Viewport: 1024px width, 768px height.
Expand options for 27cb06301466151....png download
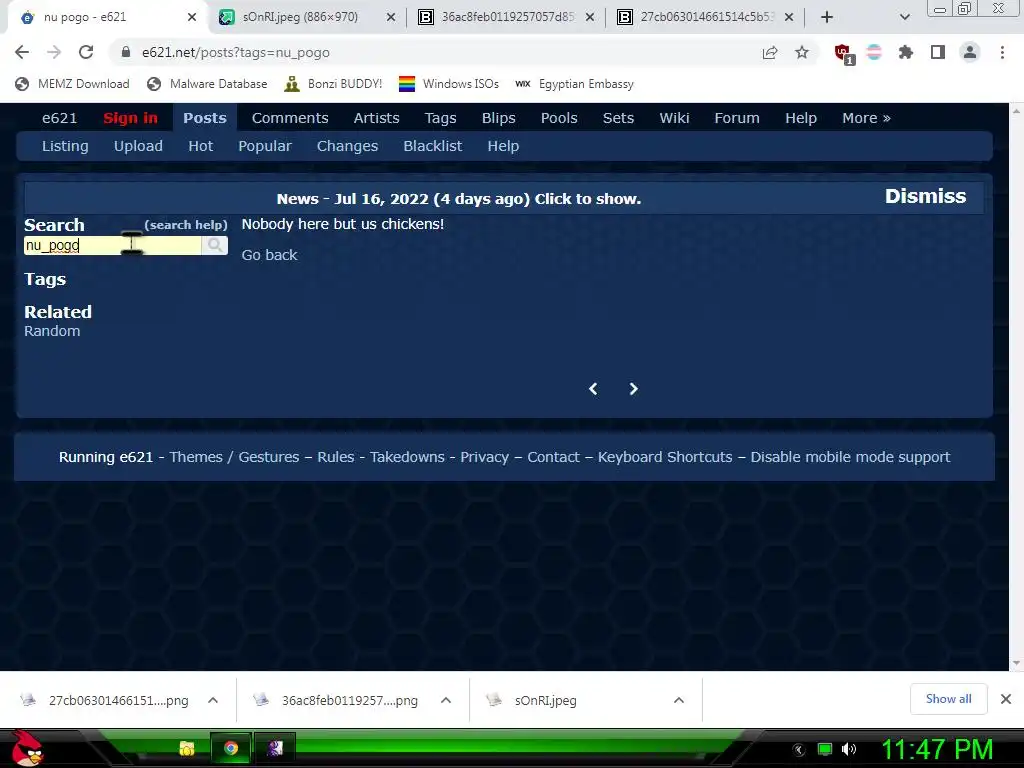213,700
